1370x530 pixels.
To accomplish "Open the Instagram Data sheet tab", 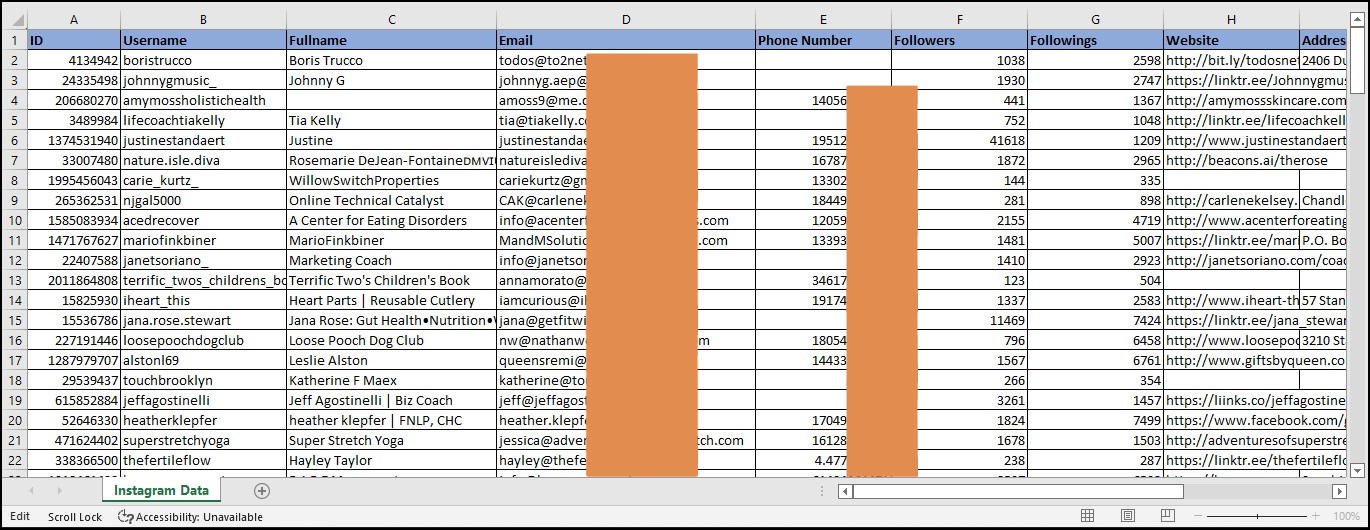I will [161, 491].
